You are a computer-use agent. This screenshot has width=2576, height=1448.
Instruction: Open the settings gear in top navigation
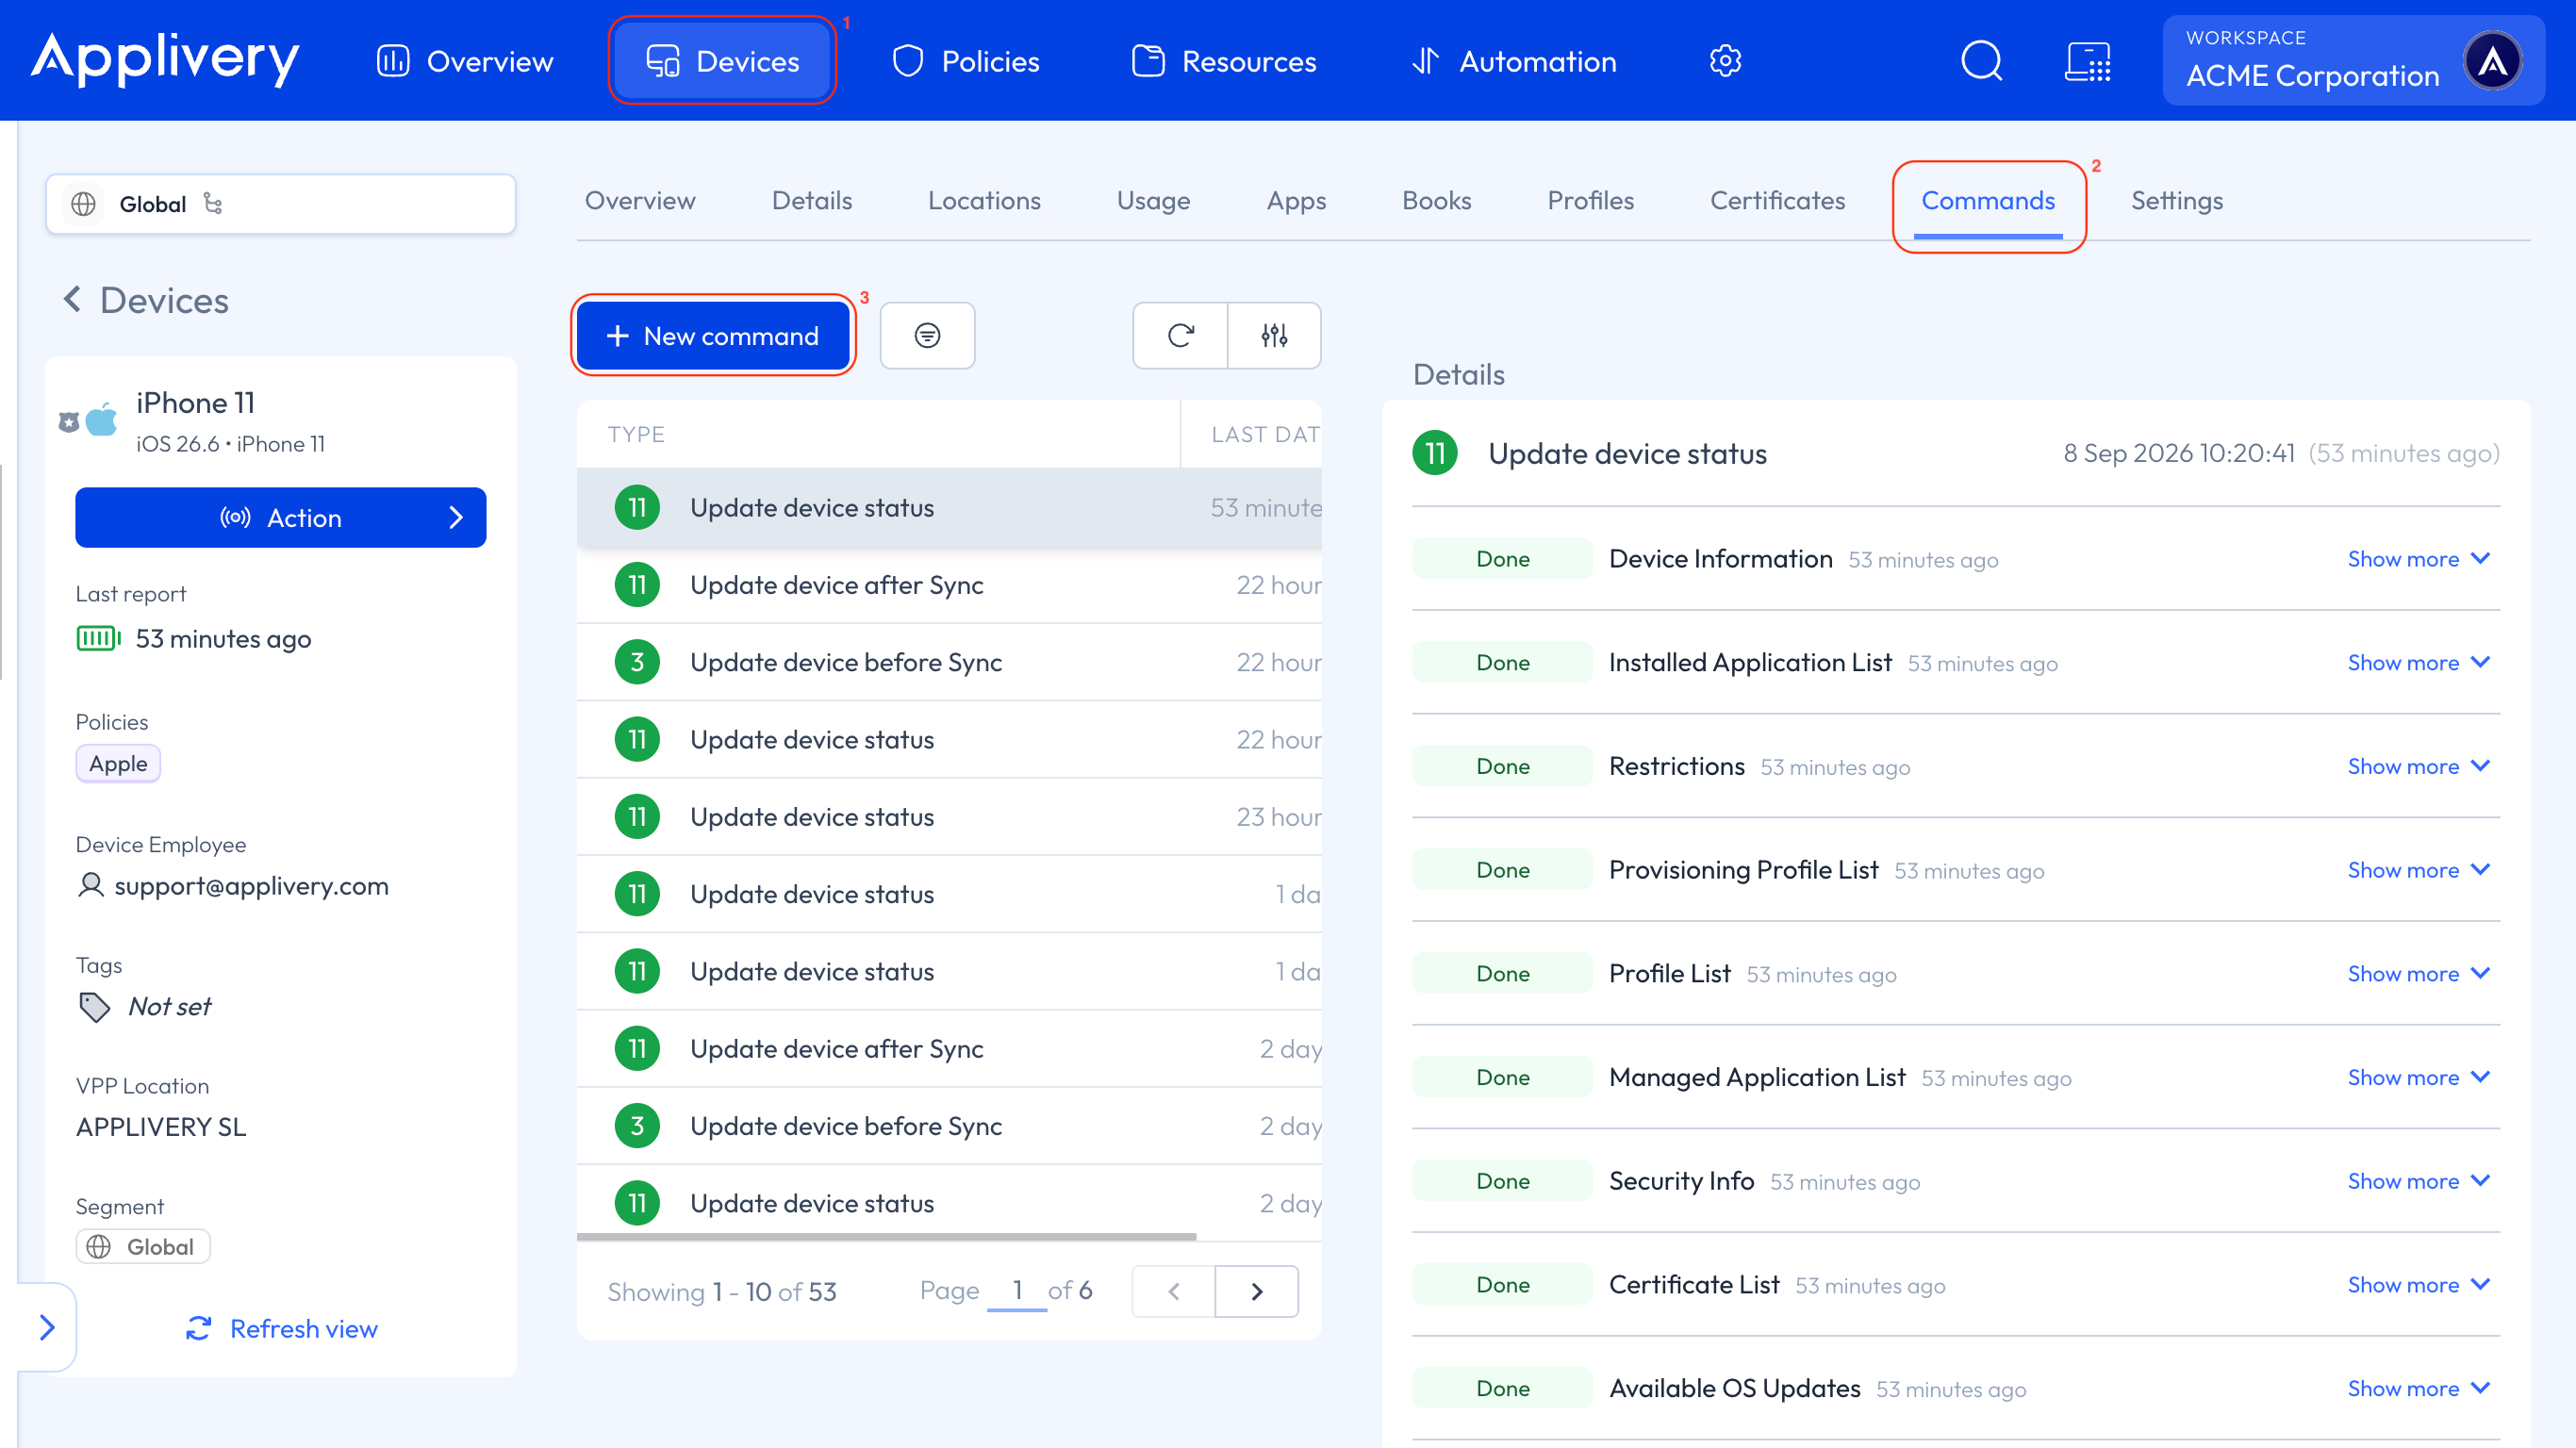(1725, 61)
